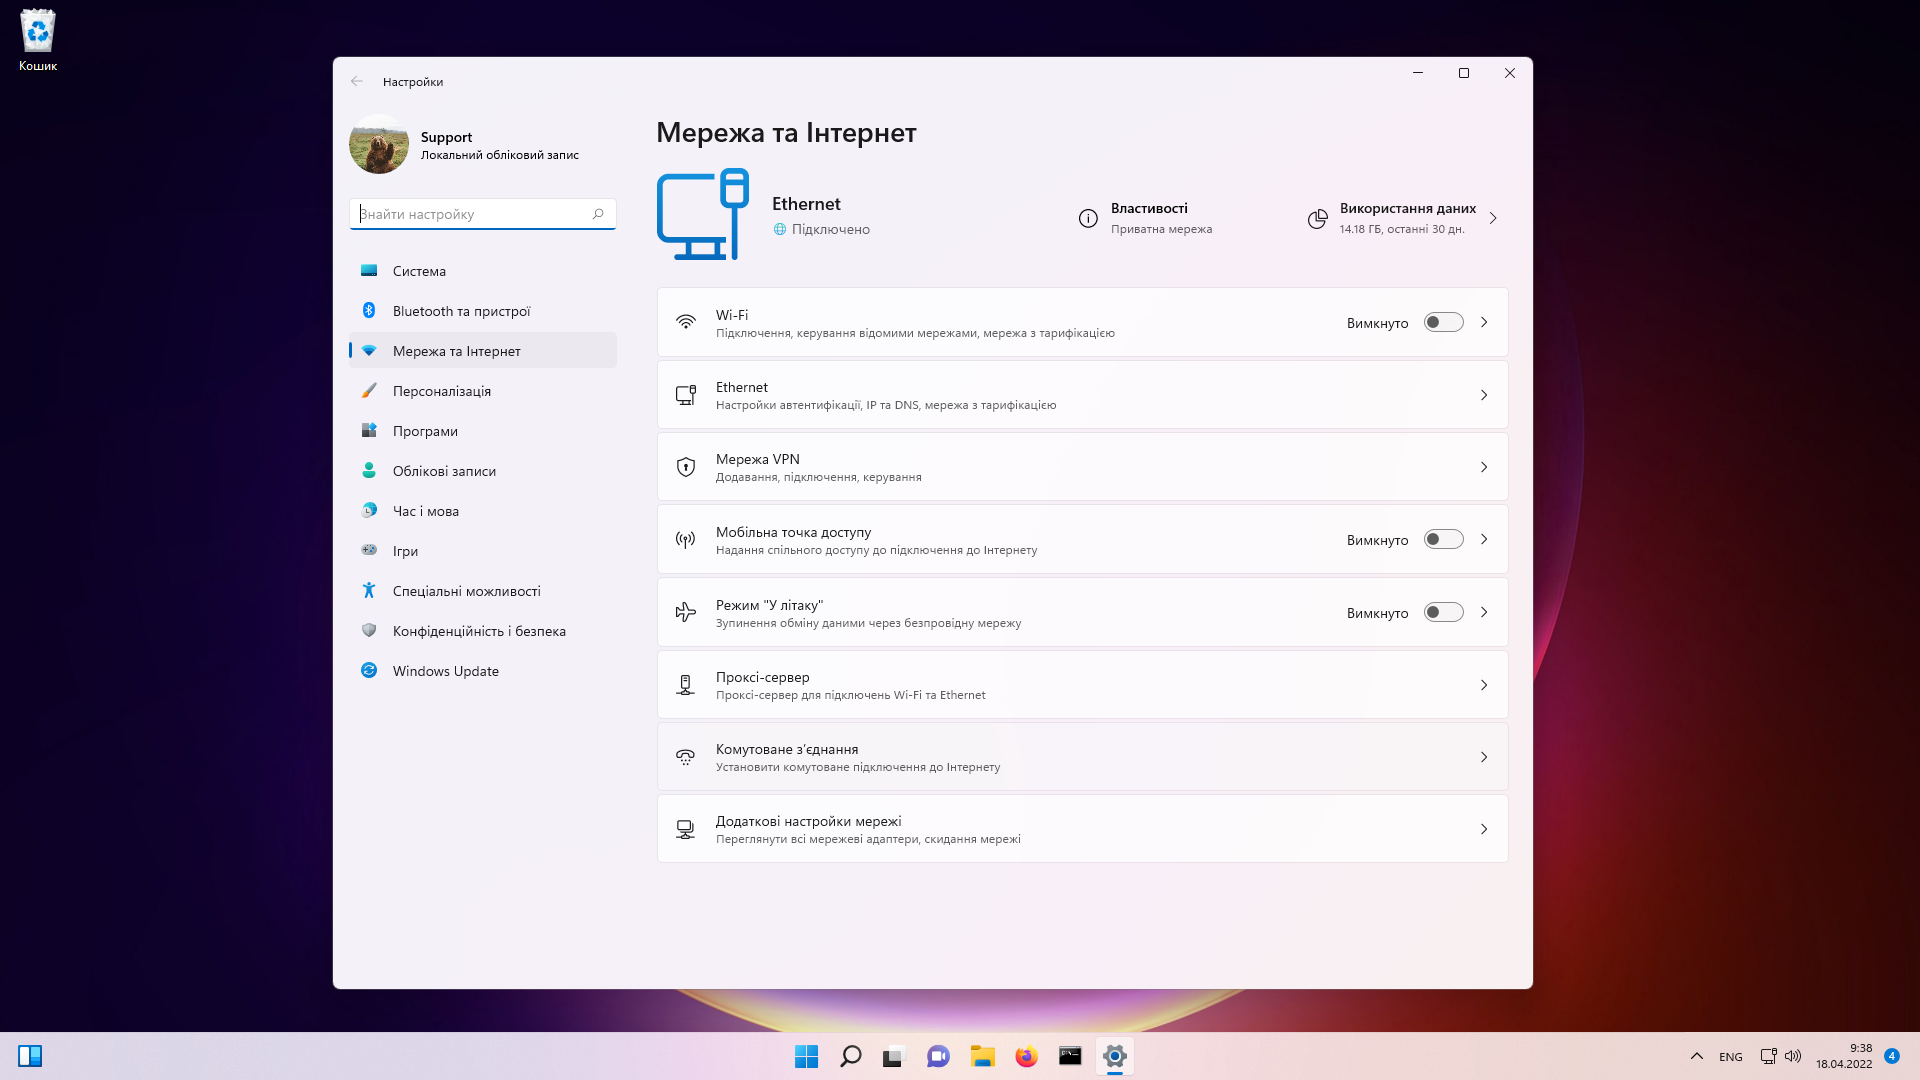1920x1080 pixels.
Task: Open Firefox from the taskbar
Action: tap(1026, 1056)
